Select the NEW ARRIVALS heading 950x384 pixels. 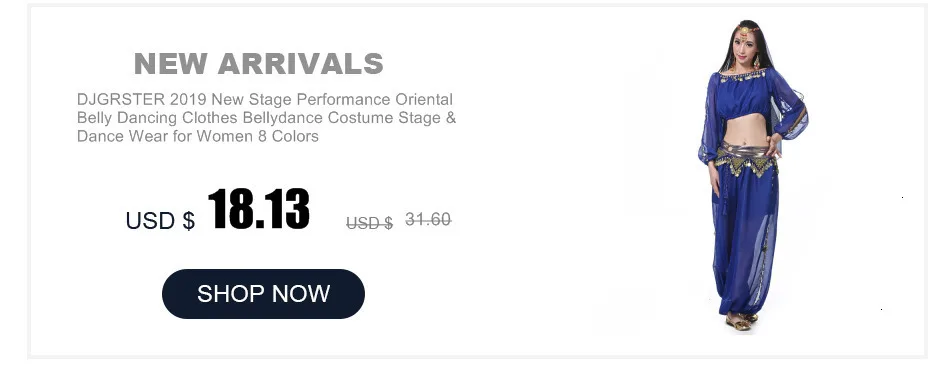pyautogui.click(x=259, y=64)
